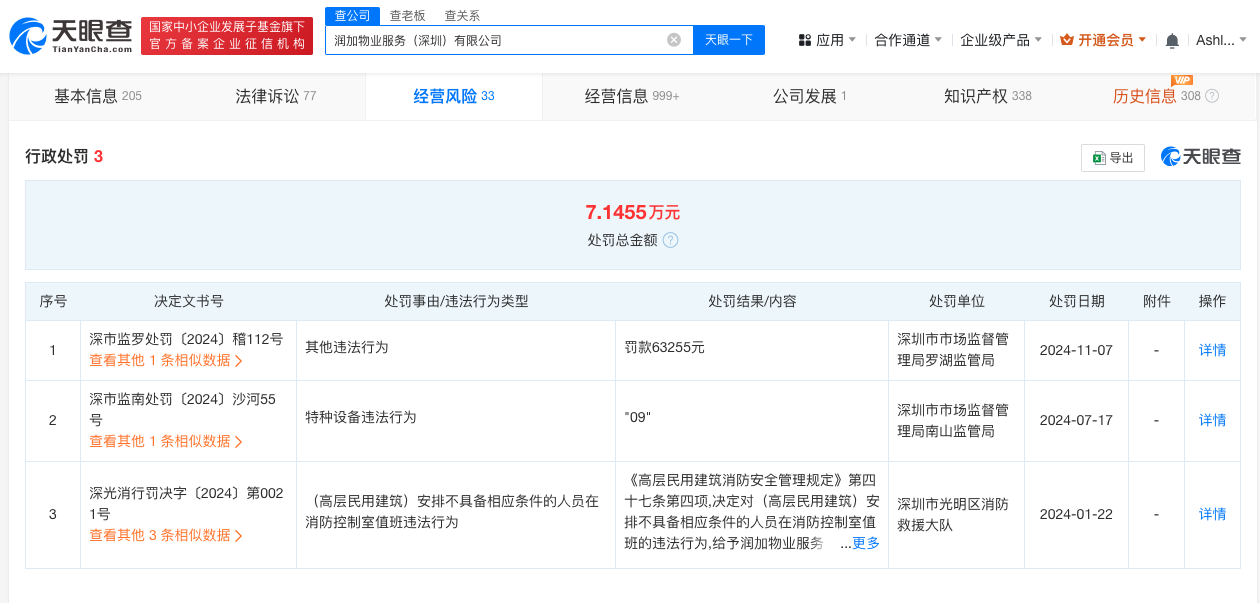Open 查看其他 3 条相似数据 link
The width and height of the screenshot is (1260, 603).
(x=166, y=535)
